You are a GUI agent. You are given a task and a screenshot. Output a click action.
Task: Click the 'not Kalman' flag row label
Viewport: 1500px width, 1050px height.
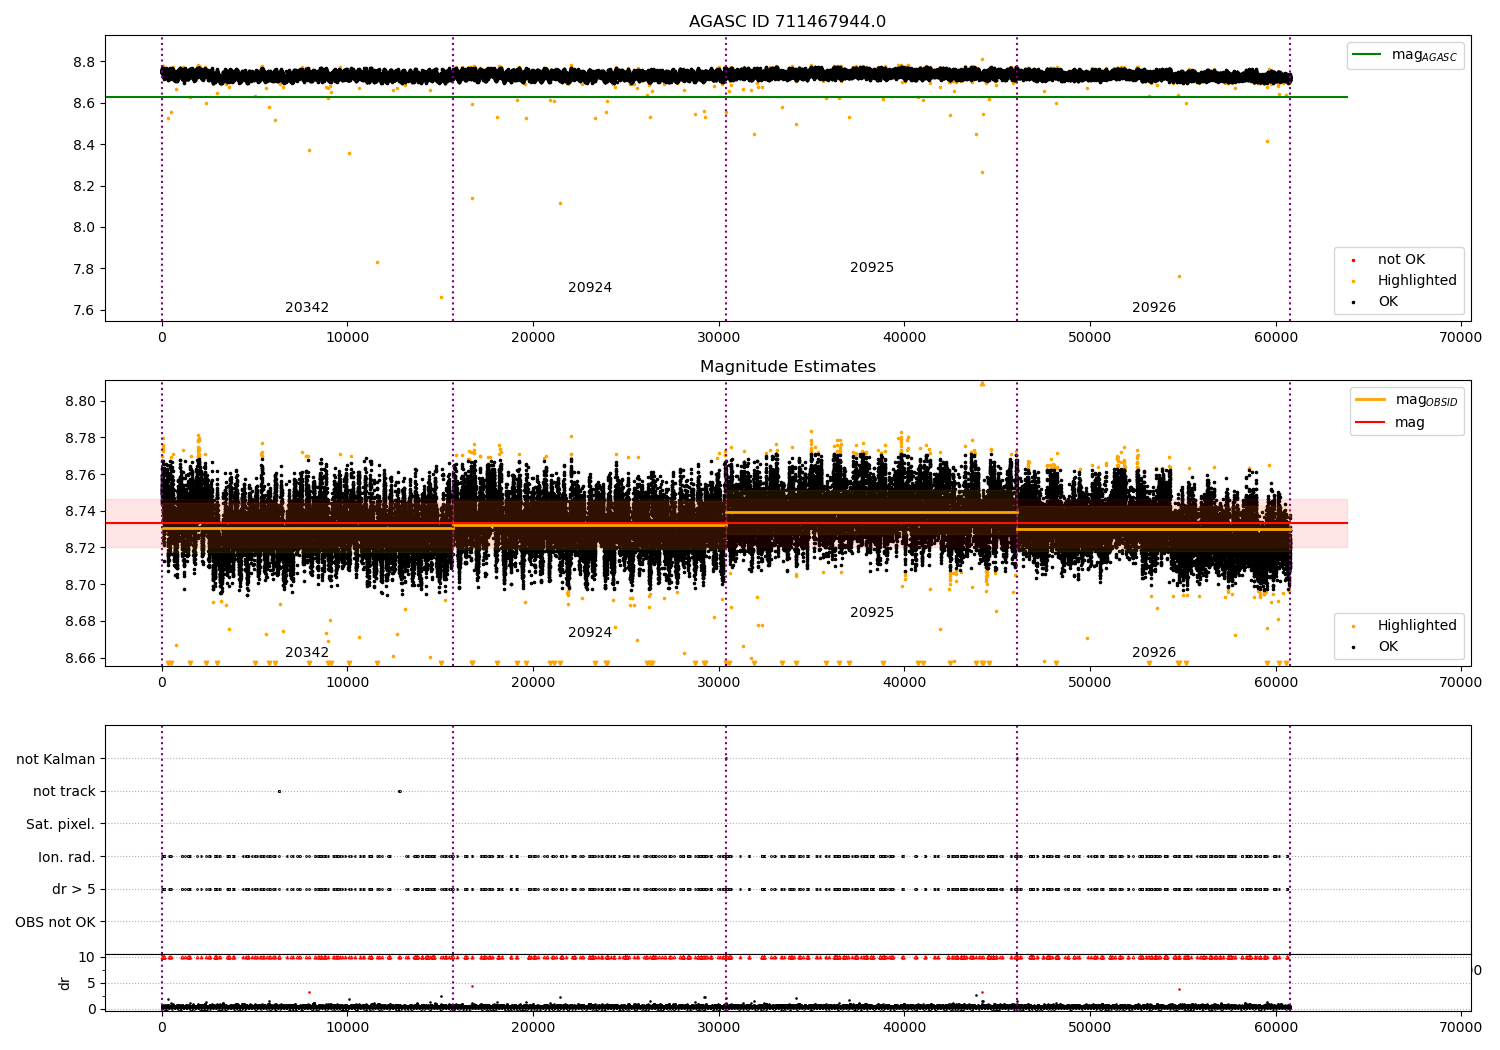pos(56,760)
